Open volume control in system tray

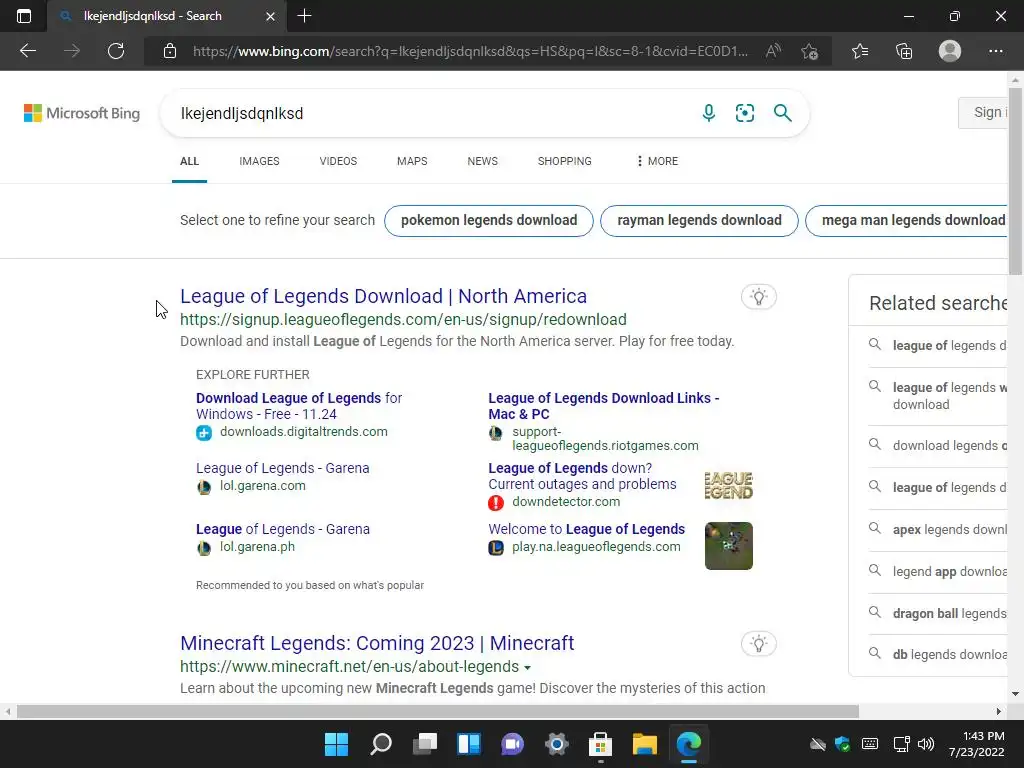pos(925,744)
